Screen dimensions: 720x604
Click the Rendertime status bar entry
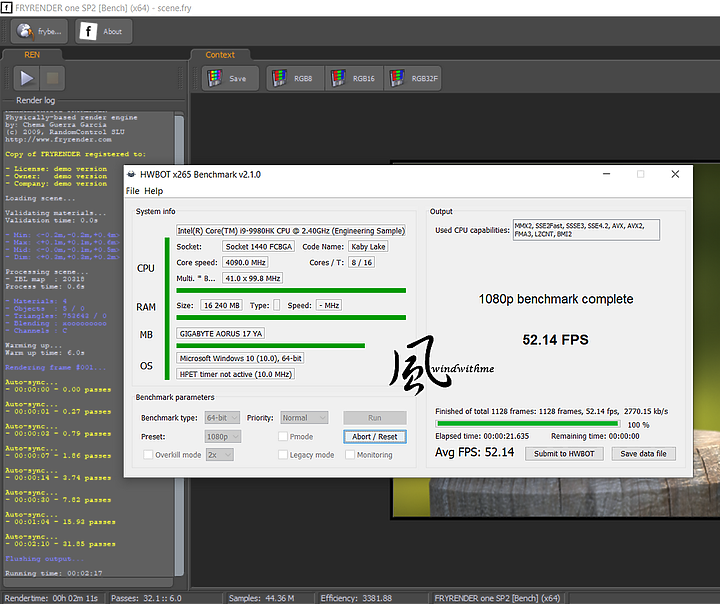point(51,598)
